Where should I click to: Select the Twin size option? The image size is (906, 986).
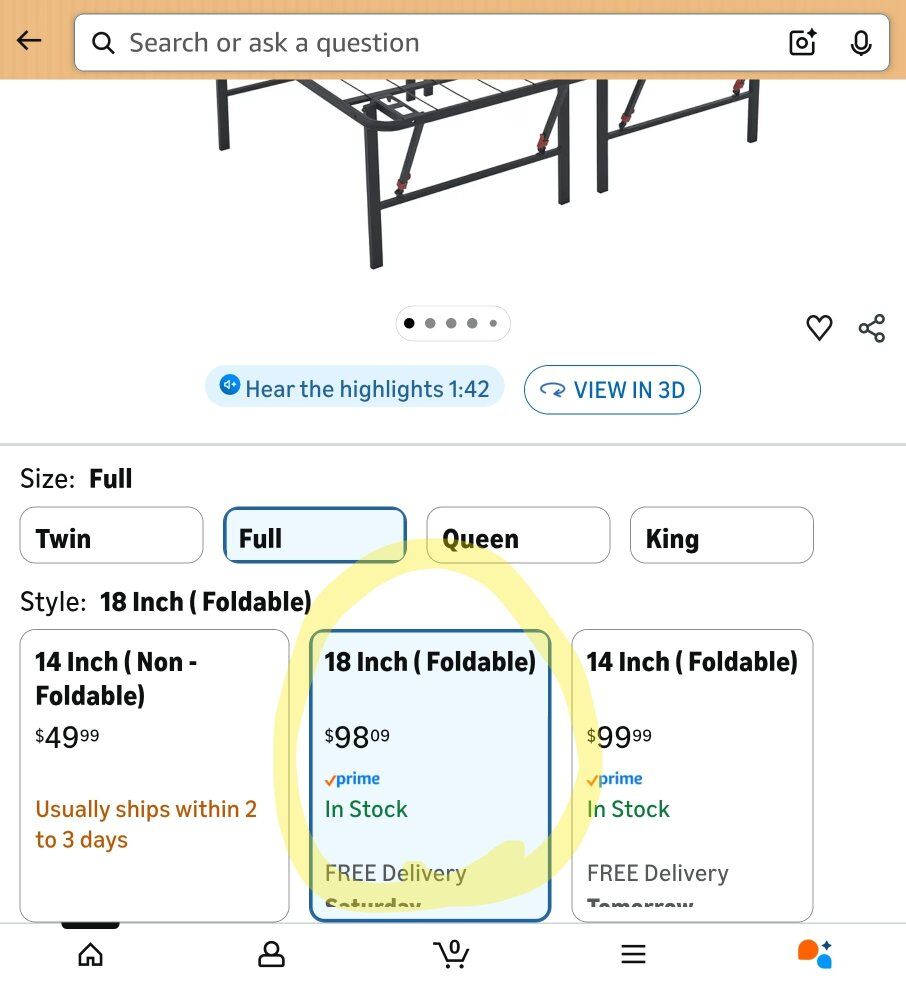[x=111, y=536]
